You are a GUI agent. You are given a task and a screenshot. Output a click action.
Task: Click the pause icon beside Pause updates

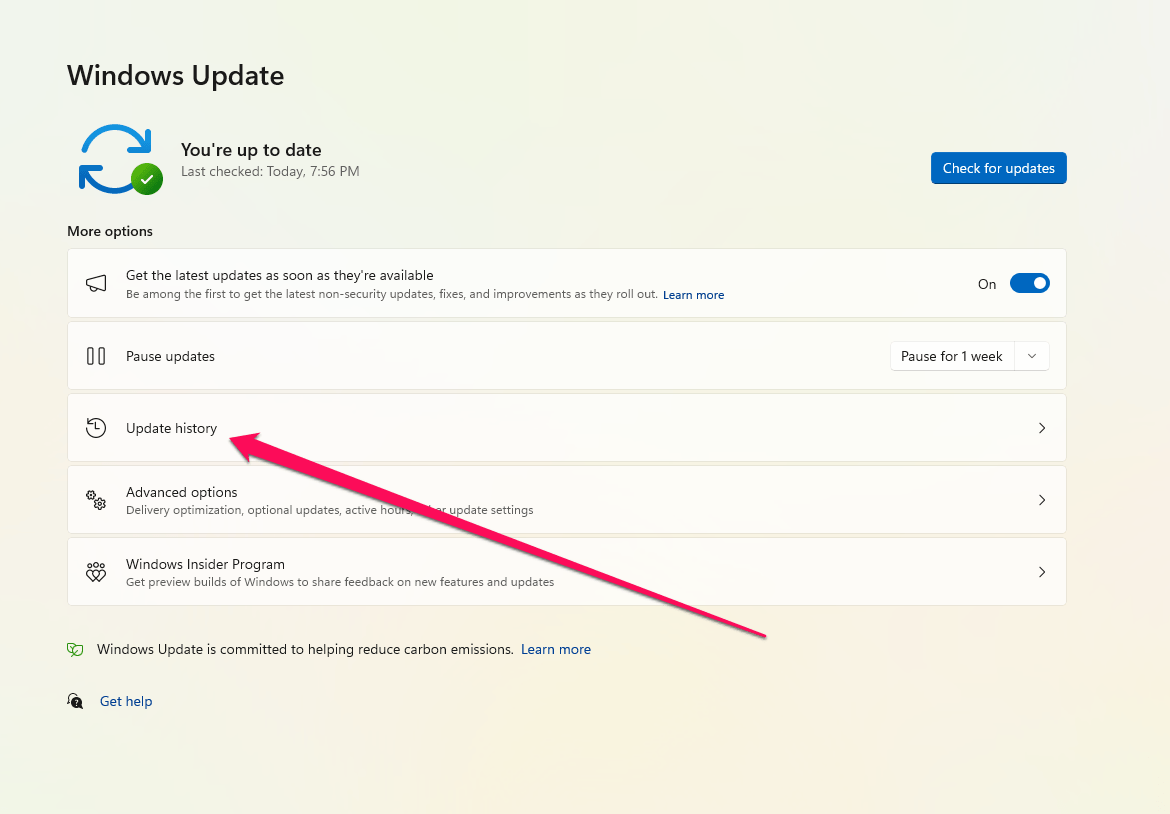[x=96, y=356]
